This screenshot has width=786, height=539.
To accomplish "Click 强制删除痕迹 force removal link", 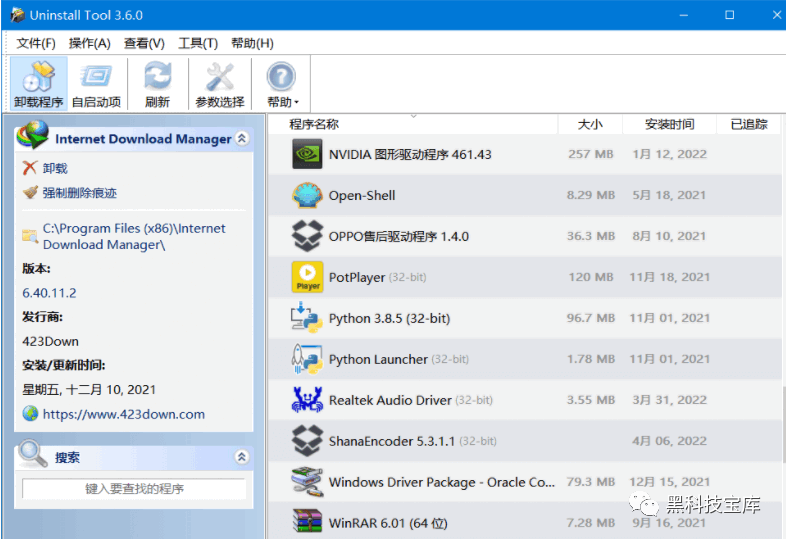I will [79, 193].
